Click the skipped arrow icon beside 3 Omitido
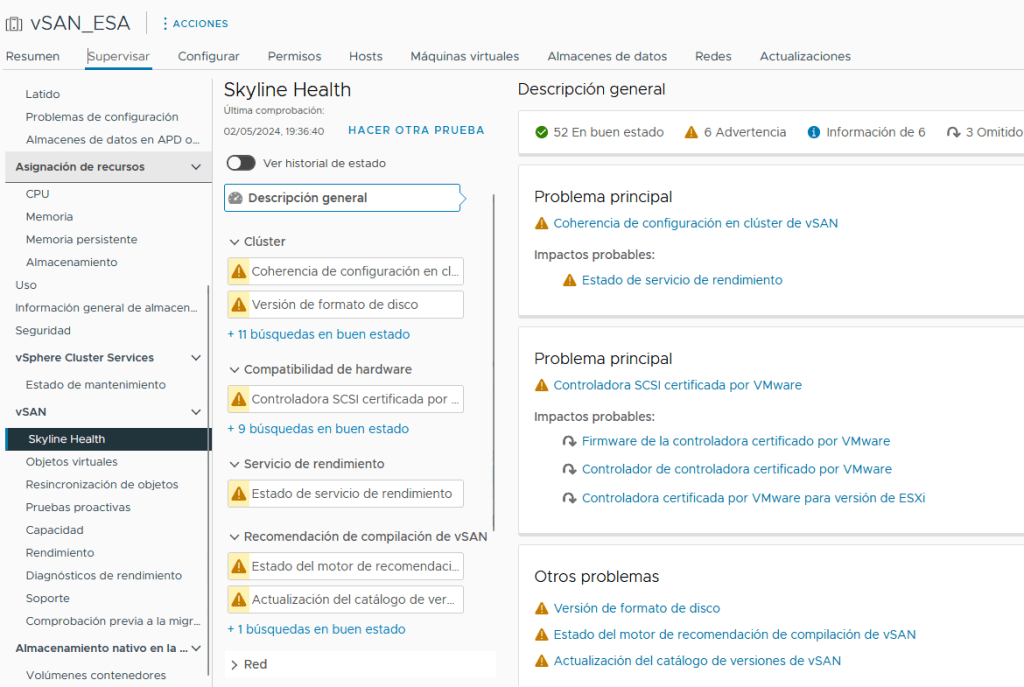This screenshot has height=687, width=1024. coord(953,132)
